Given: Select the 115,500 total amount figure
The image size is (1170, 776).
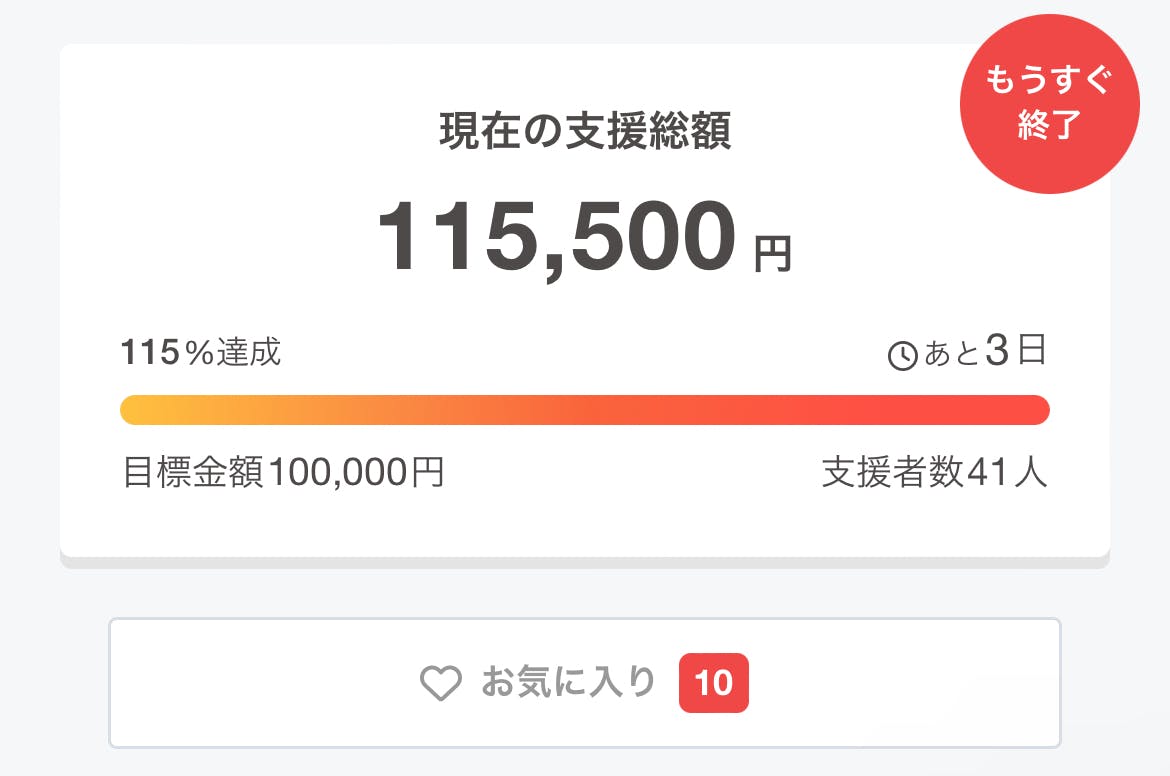Looking at the screenshot, I should pos(556,238).
